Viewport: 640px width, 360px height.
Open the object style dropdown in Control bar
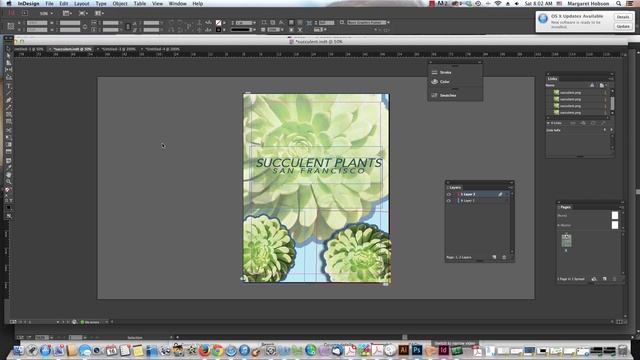[388, 22]
